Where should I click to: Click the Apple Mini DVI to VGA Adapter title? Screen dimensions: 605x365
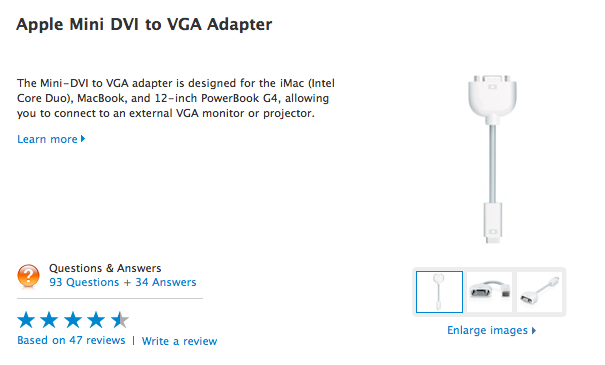pyautogui.click(x=144, y=24)
